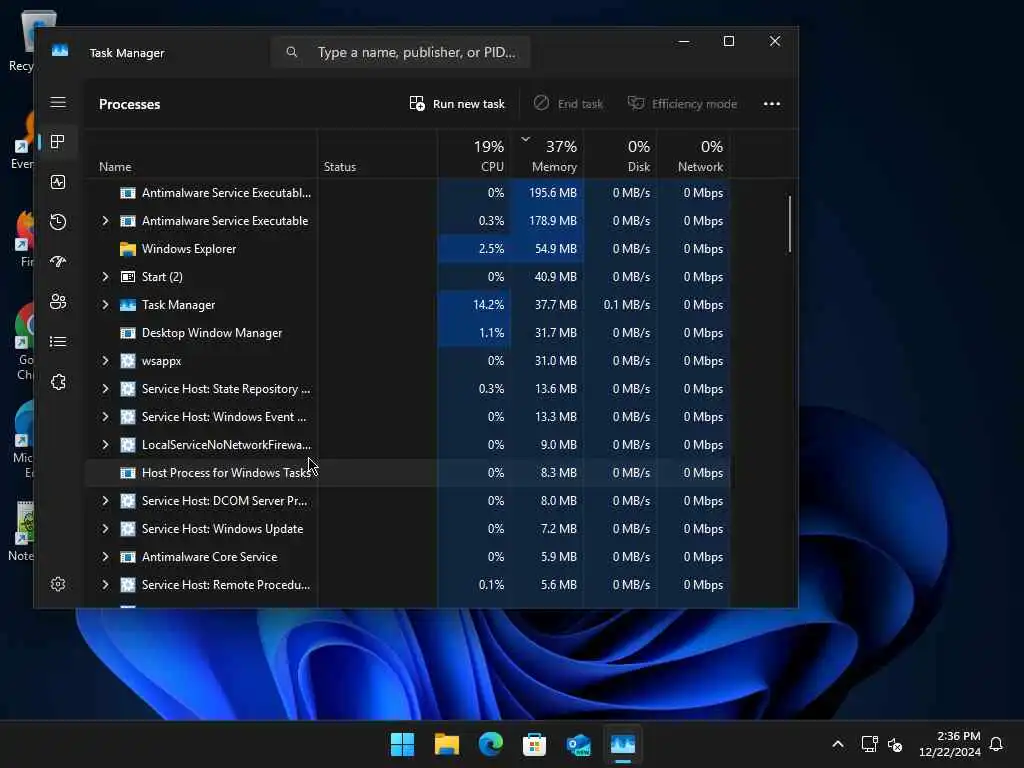Click the muted volume tray icon
The width and height of the screenshot is (1024, 768).
[x=895, y=744]
